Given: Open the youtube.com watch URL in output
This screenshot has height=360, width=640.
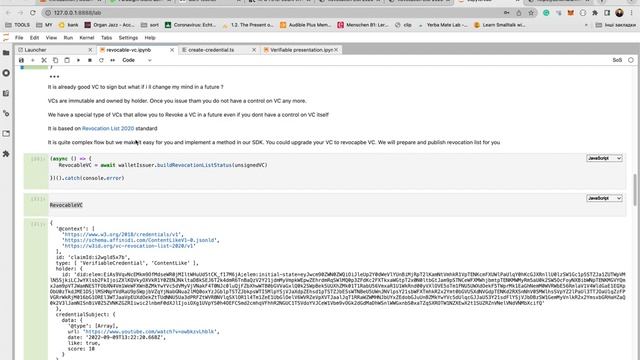Looking at the screenshot, I should pos(150,331).
